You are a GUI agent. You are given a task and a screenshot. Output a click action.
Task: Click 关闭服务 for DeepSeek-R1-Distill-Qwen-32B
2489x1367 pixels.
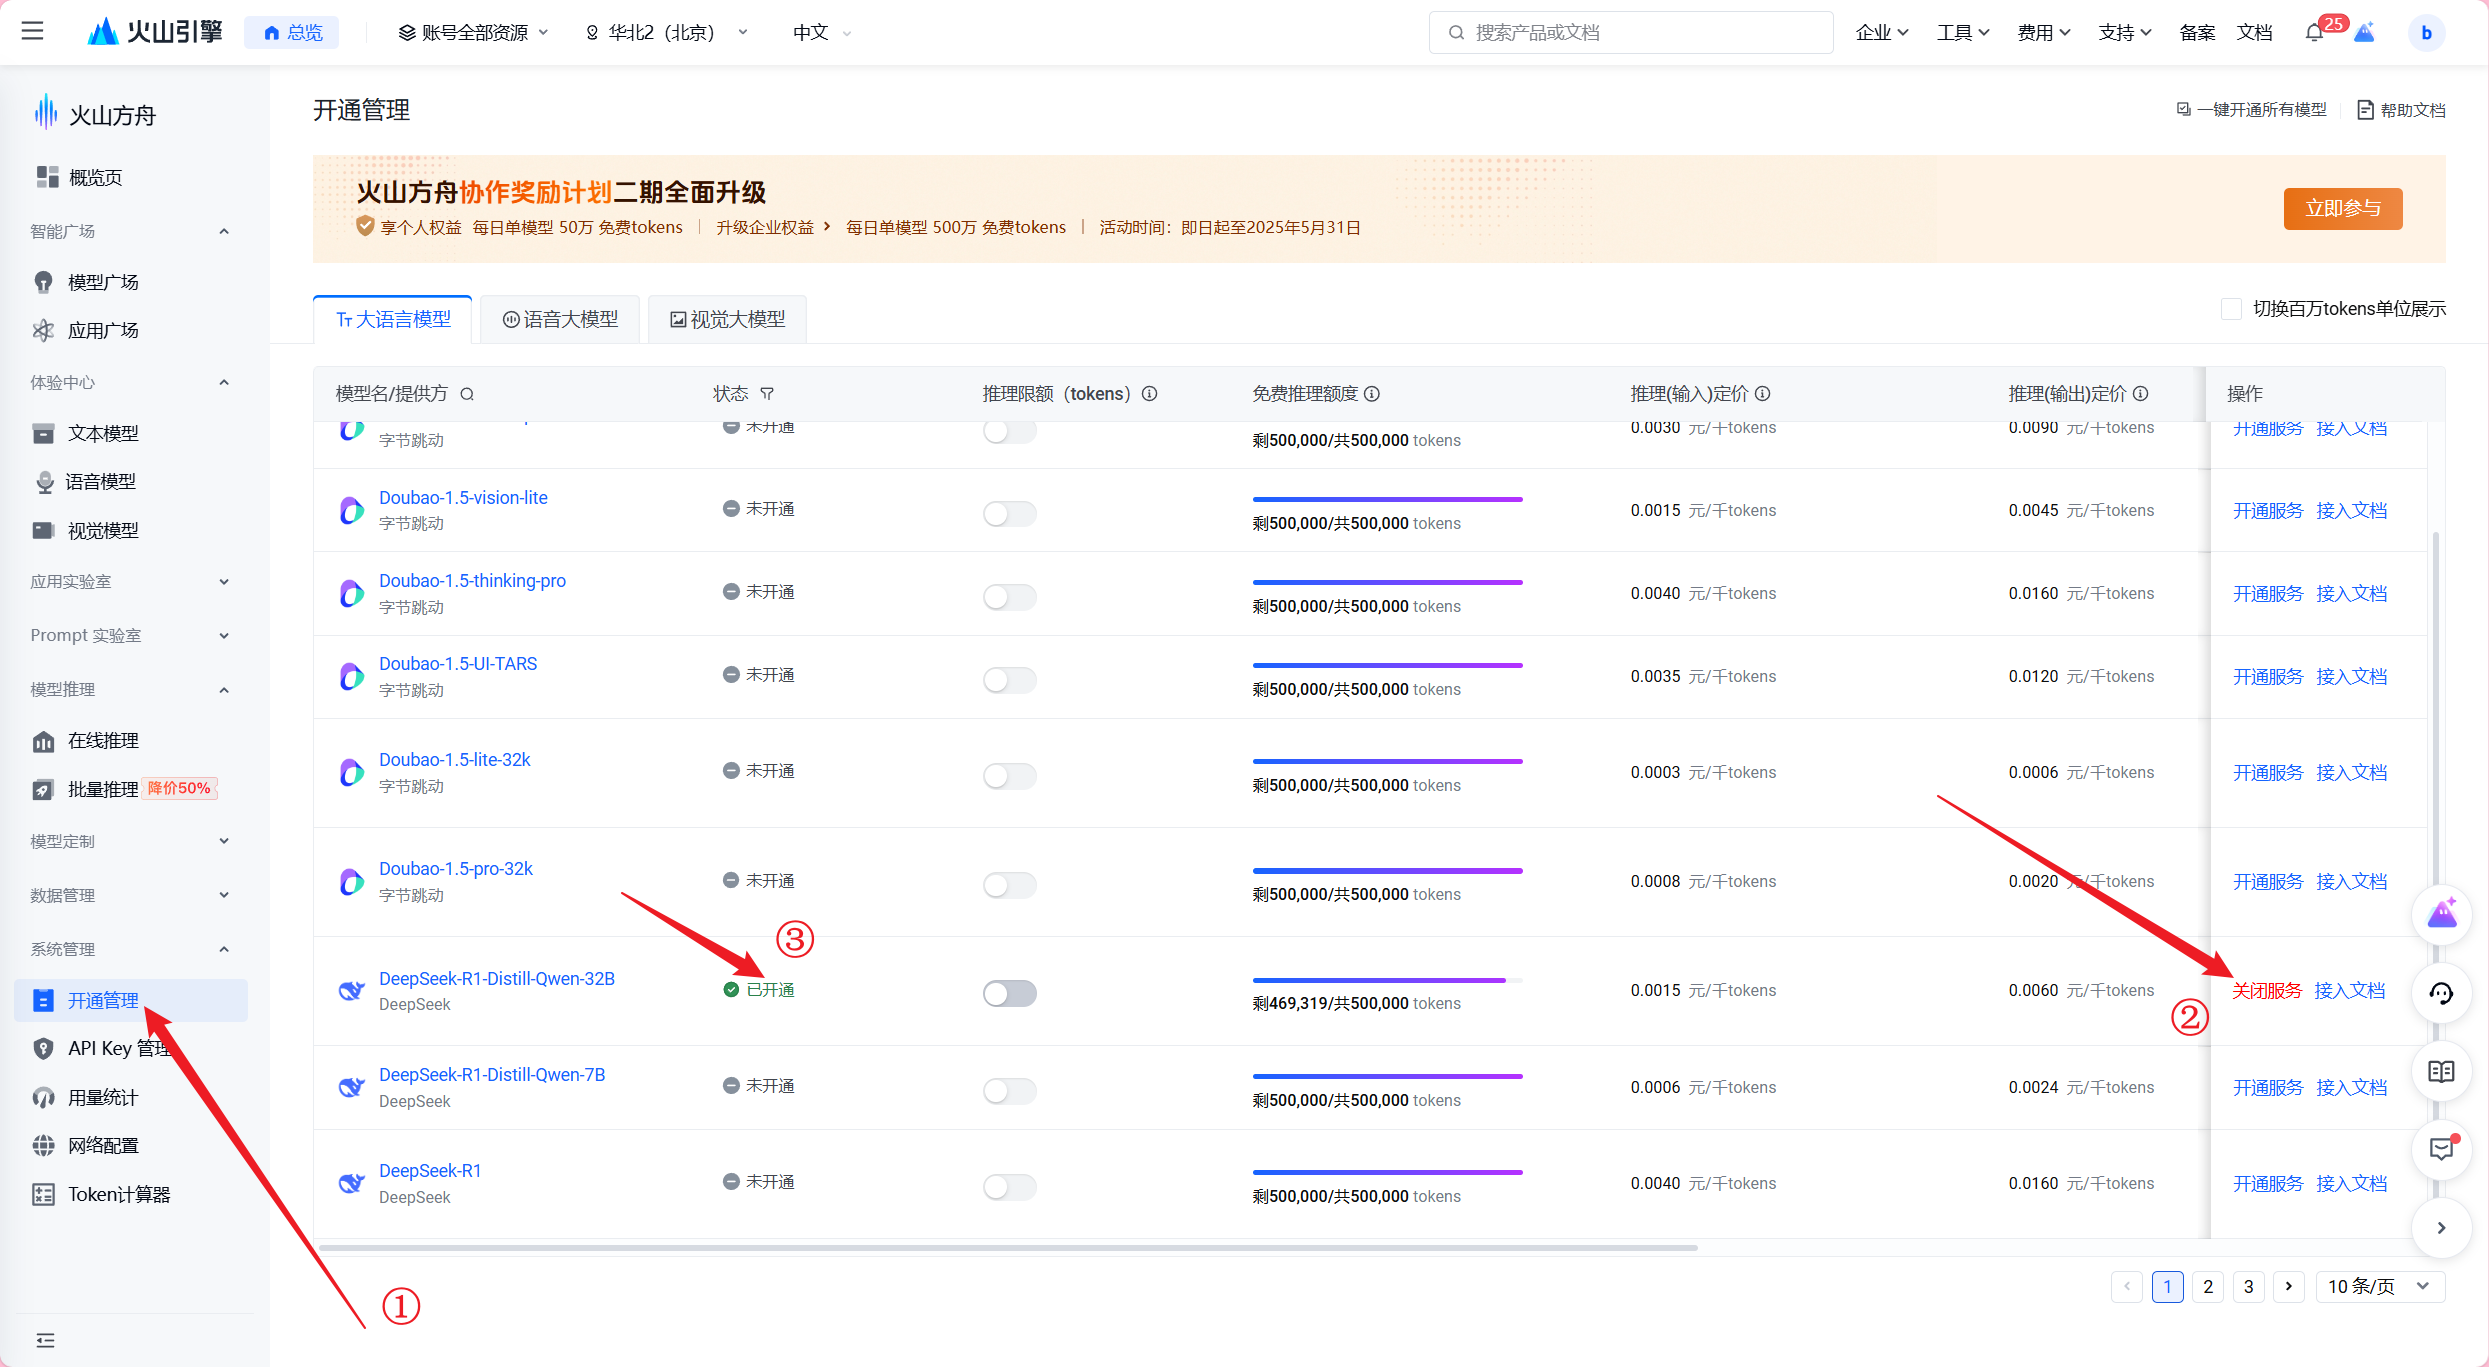[2267, 990]
